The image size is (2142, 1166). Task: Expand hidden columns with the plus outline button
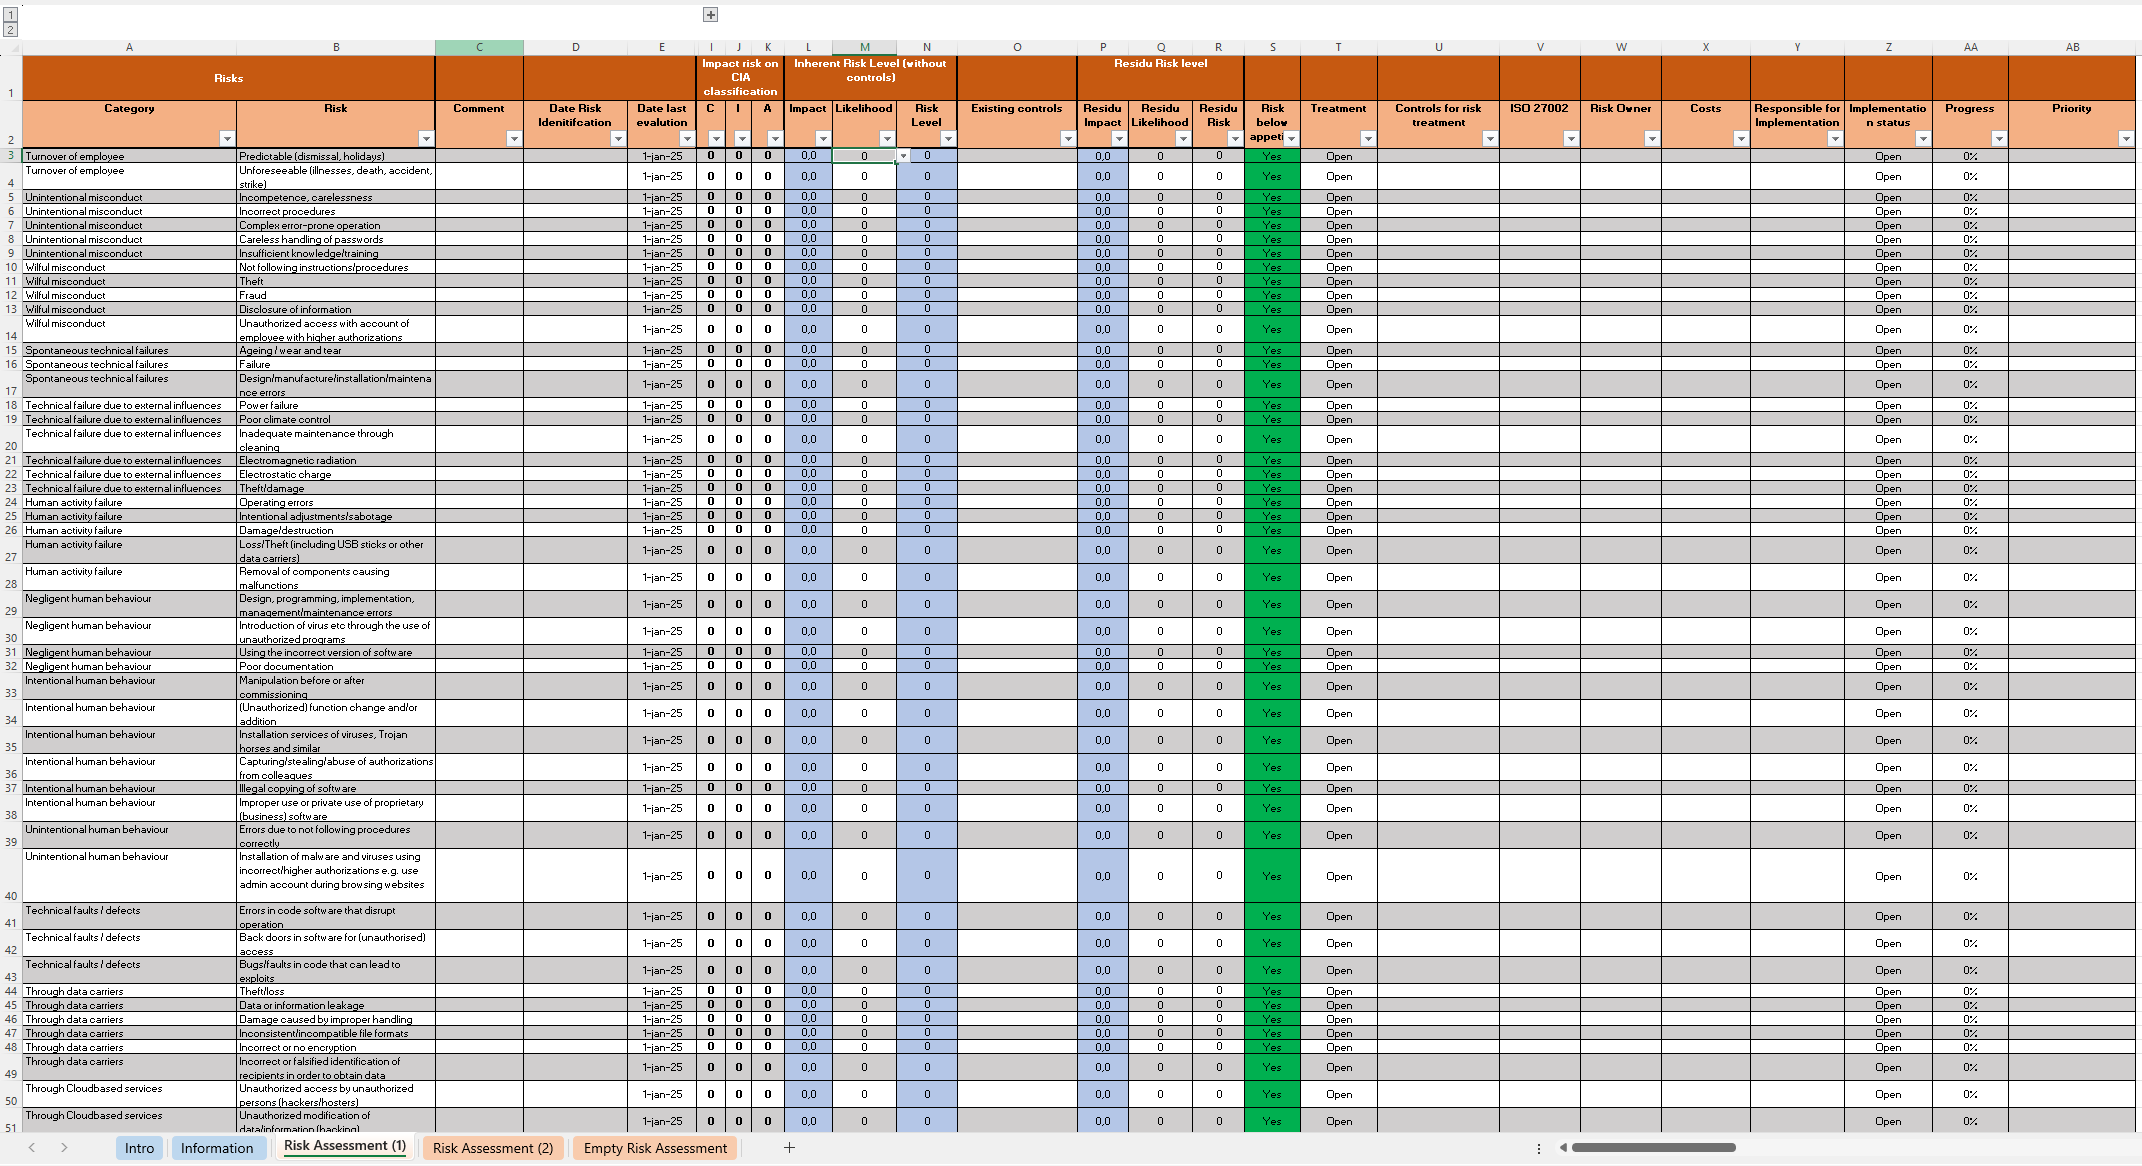pyautogui.click(x=710, y=14)
